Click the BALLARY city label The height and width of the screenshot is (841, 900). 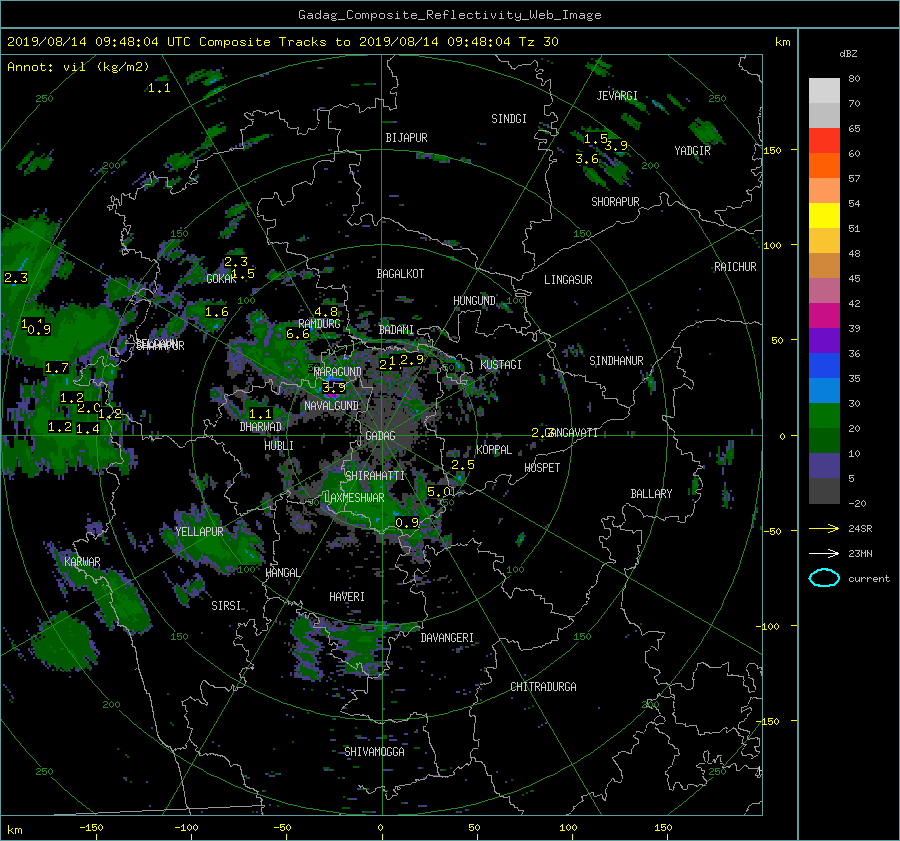coord(651,494)
